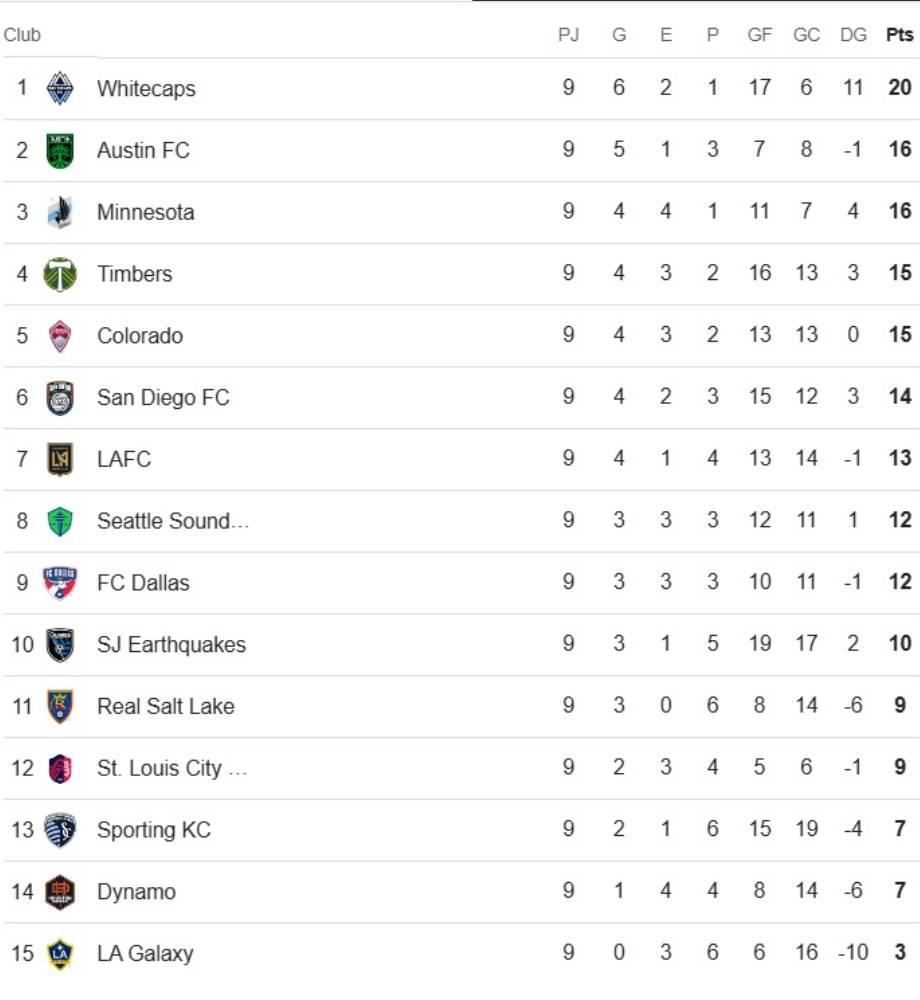Click the Sporting KC crest icon
This screenshot has width=920, height=1000.
(60, 830)
